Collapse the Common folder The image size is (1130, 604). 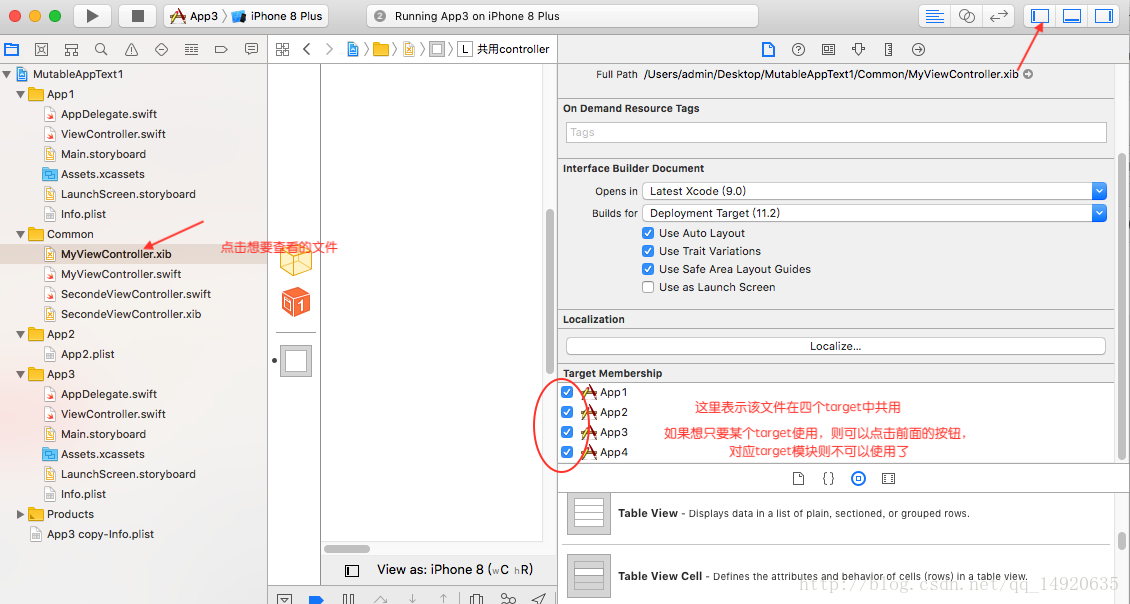[21, 234]
